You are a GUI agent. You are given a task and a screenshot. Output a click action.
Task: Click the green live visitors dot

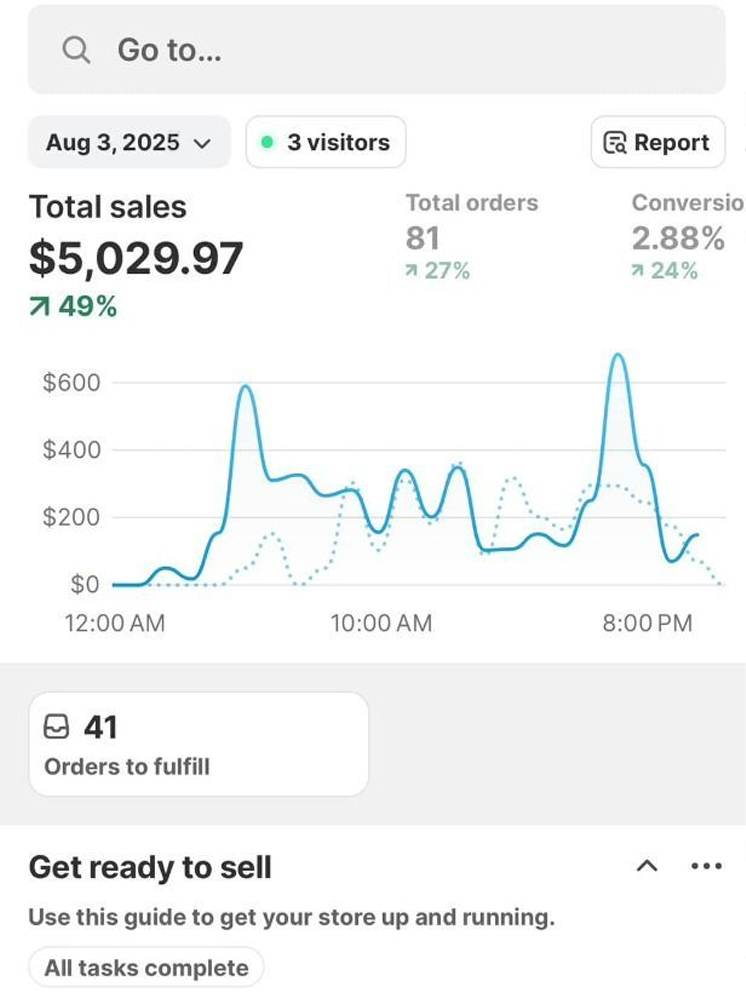point(267,142)
